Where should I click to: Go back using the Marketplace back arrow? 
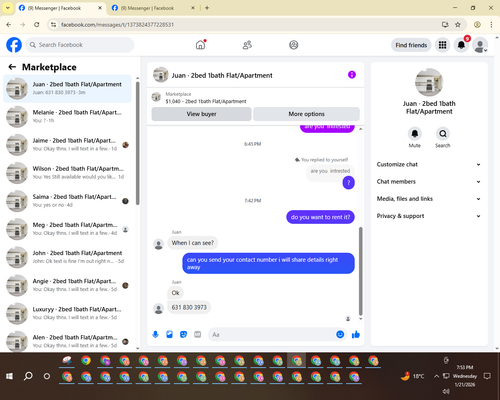tap(12, 67)
